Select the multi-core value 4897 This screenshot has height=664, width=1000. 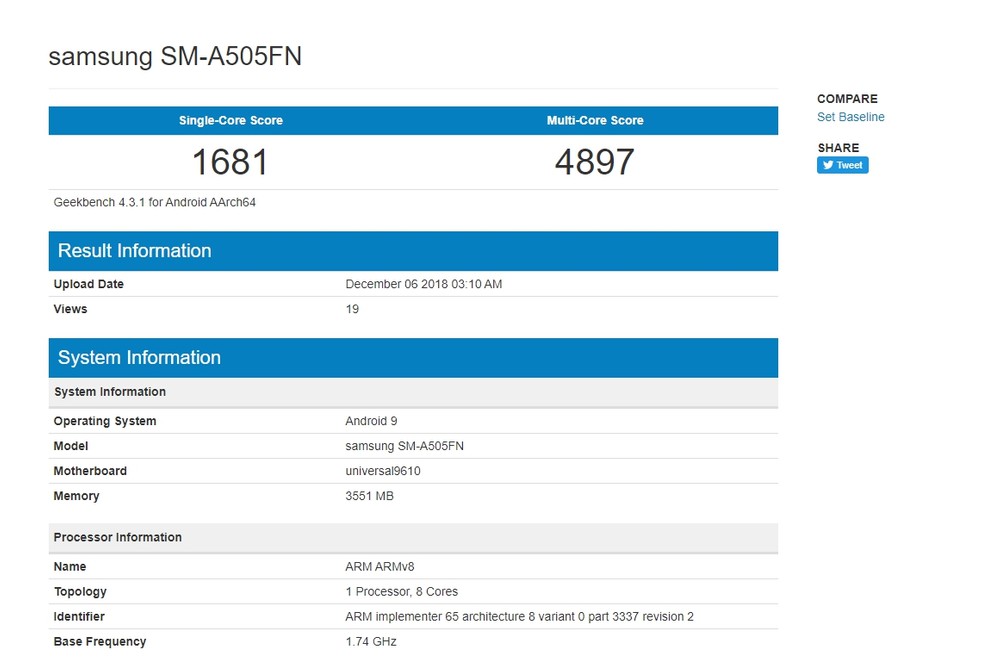(x=594, y=162)
